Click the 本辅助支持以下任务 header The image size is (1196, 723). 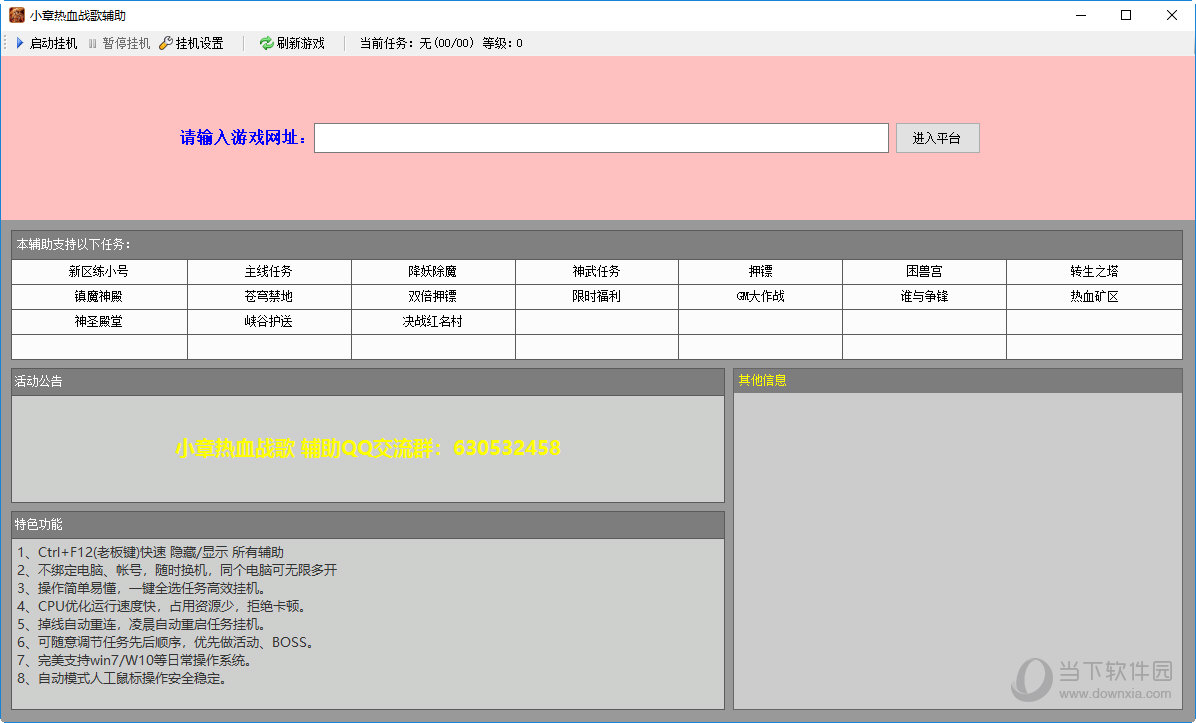coord(596,245)
